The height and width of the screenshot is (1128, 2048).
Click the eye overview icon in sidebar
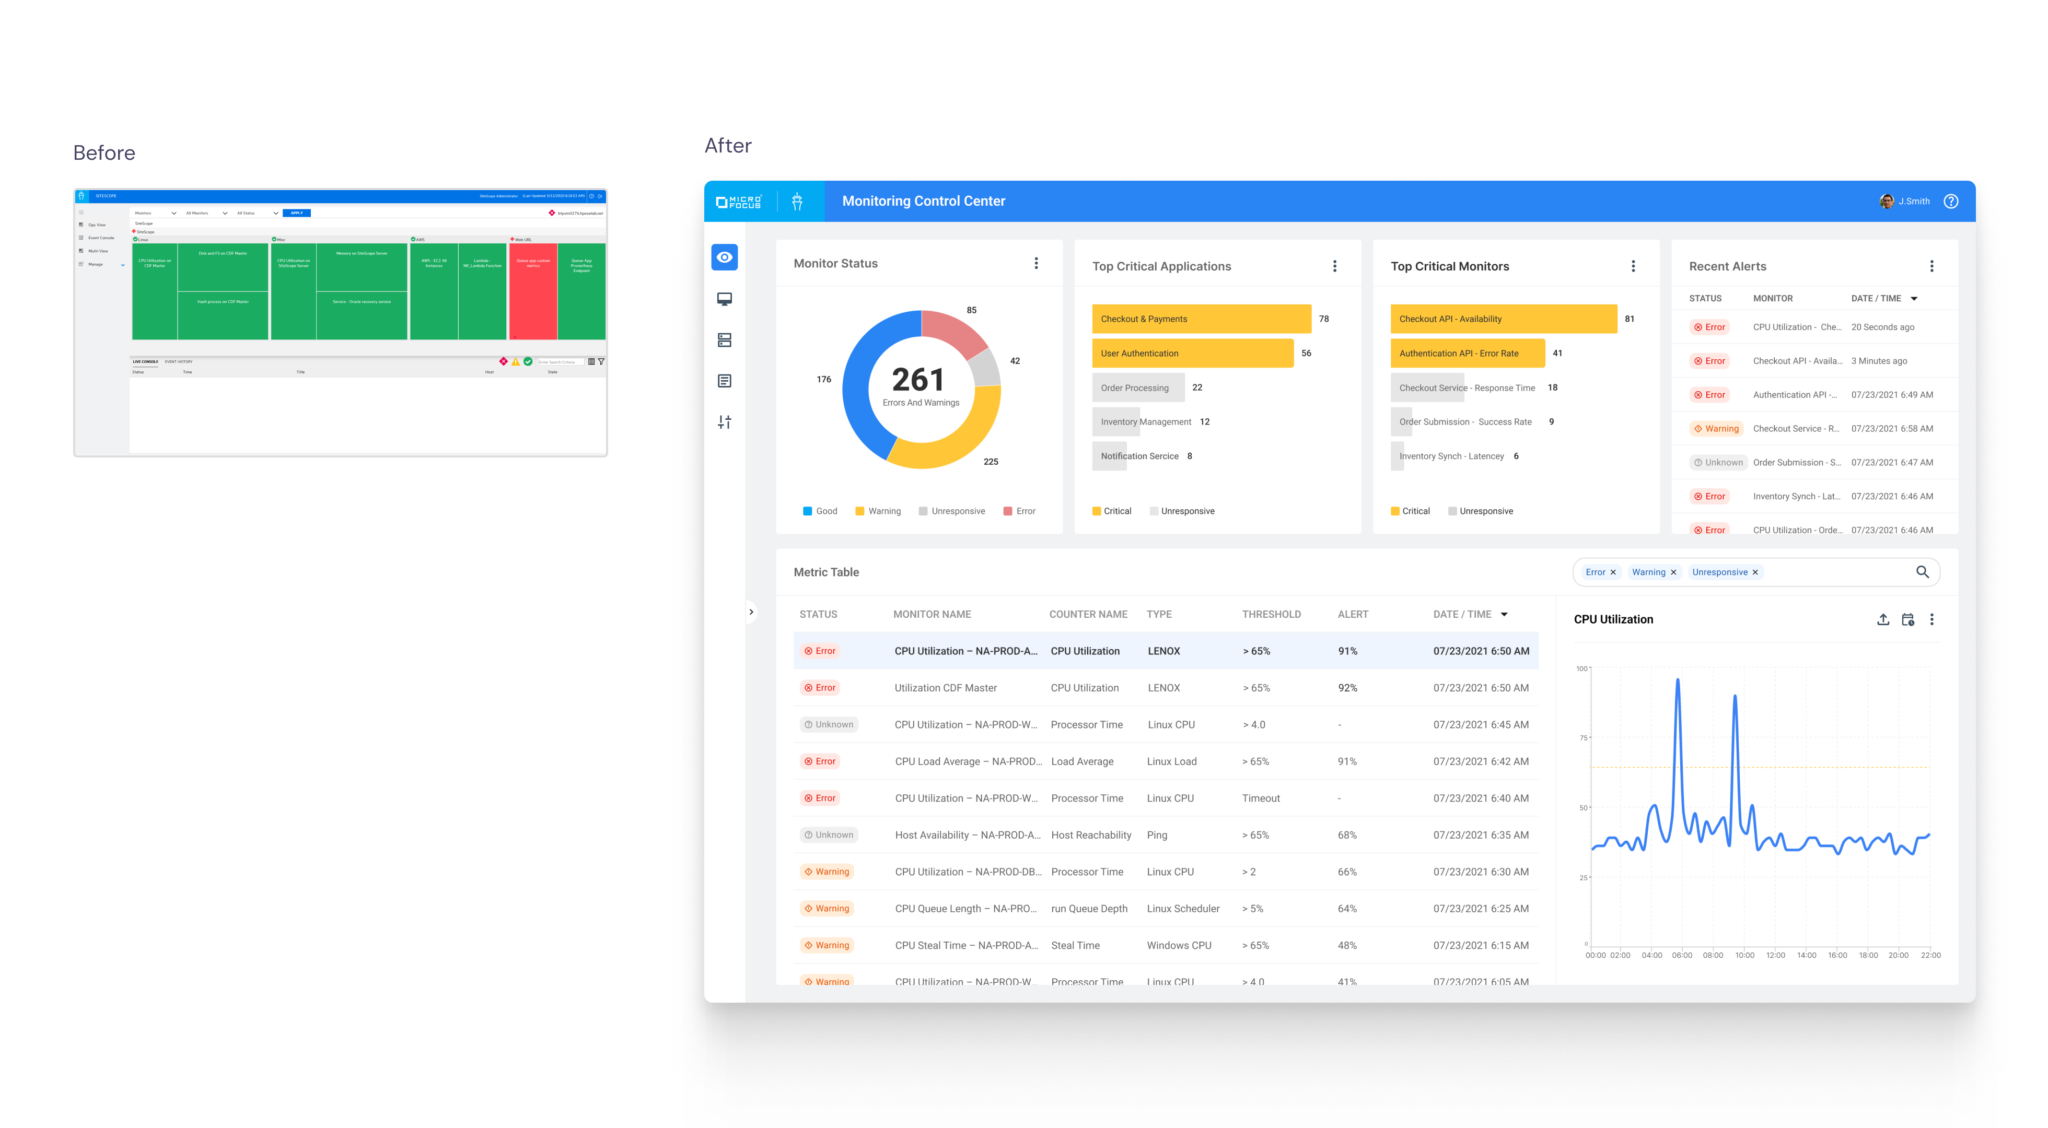click(x=724, y=257)
